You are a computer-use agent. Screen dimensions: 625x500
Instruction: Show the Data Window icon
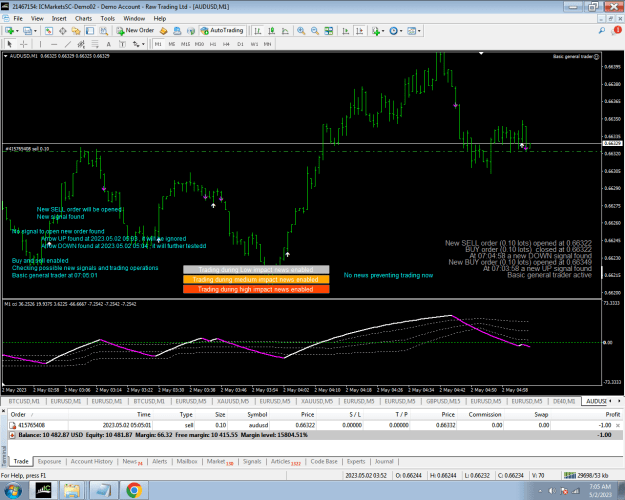coord(63,31)
